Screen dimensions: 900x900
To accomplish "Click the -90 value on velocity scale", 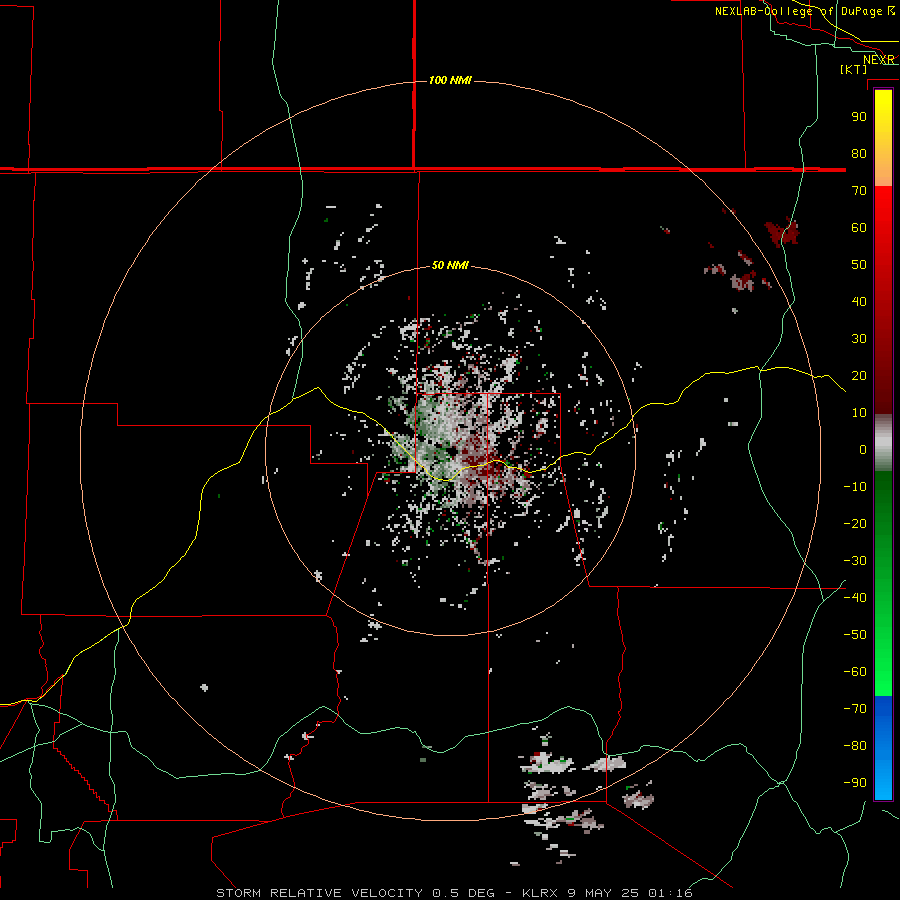I will pyautogui.click(x=855, y=783).
